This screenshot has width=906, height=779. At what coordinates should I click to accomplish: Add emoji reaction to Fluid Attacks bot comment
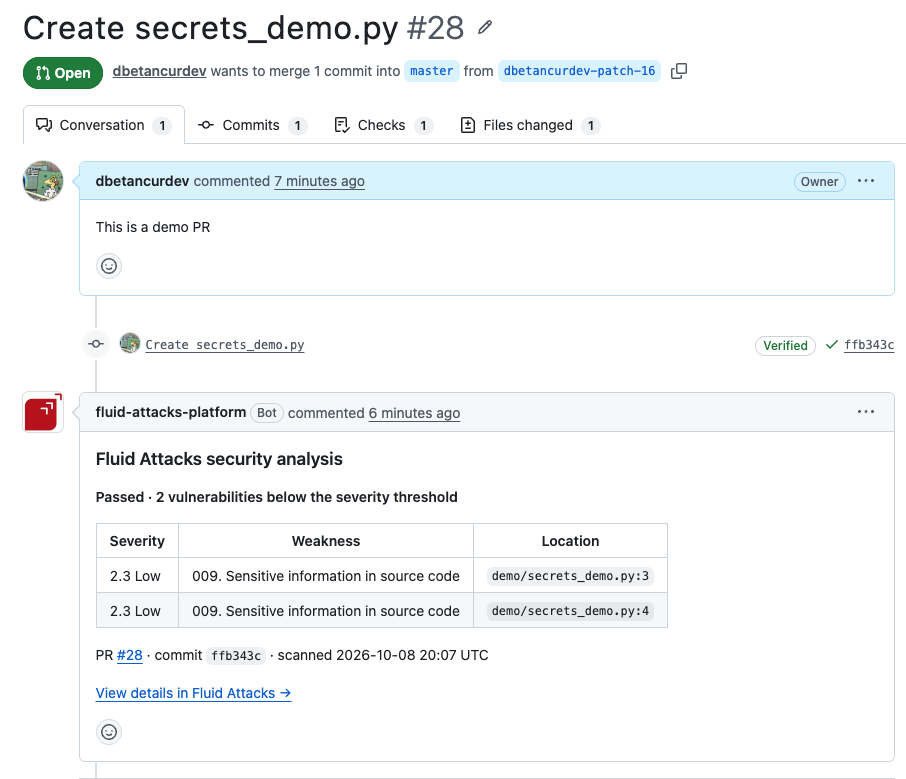point(109,732)
